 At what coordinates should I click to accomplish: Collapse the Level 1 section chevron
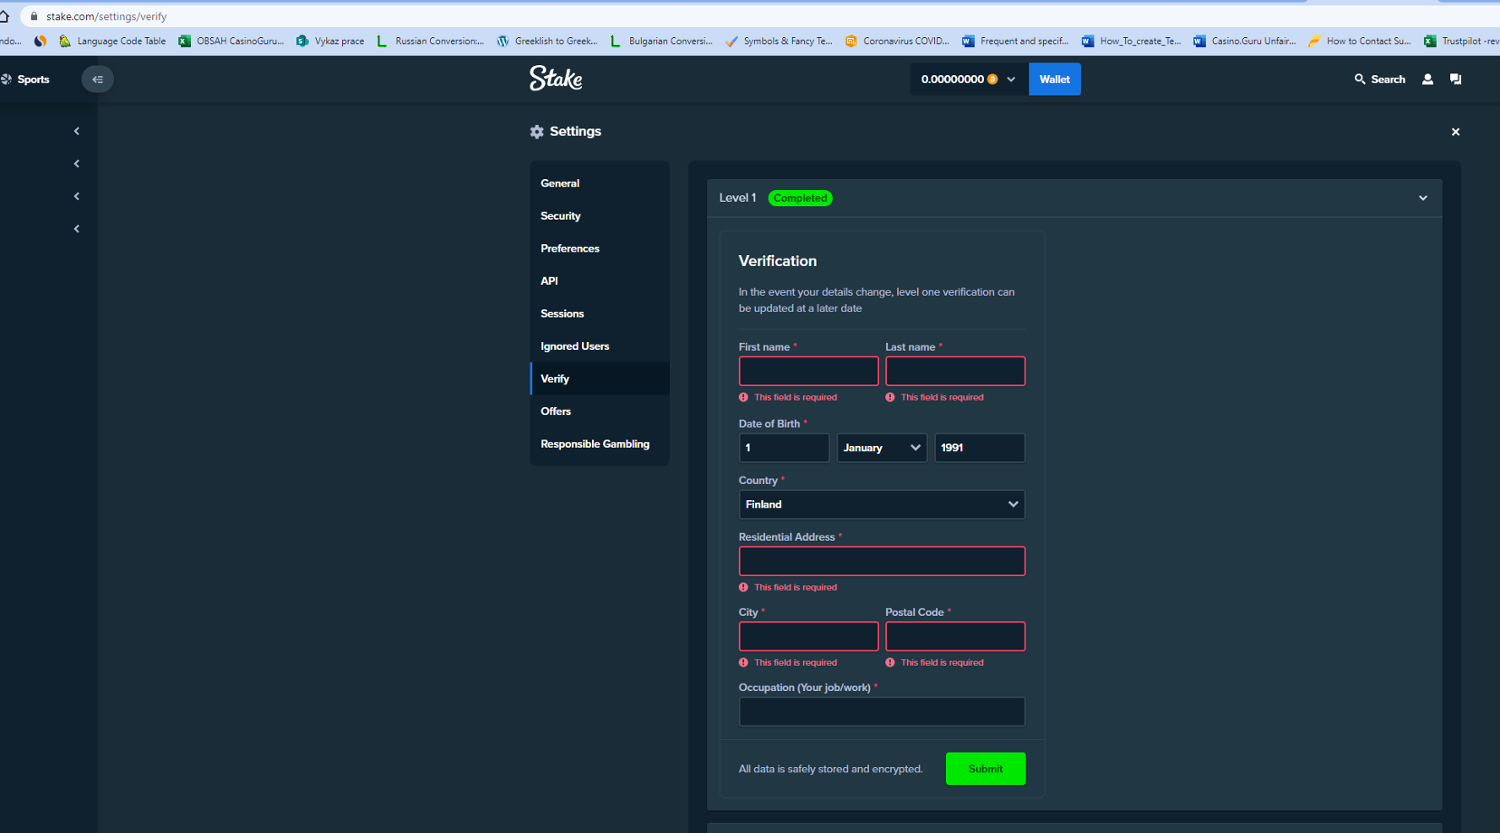tap(1422, 198)
